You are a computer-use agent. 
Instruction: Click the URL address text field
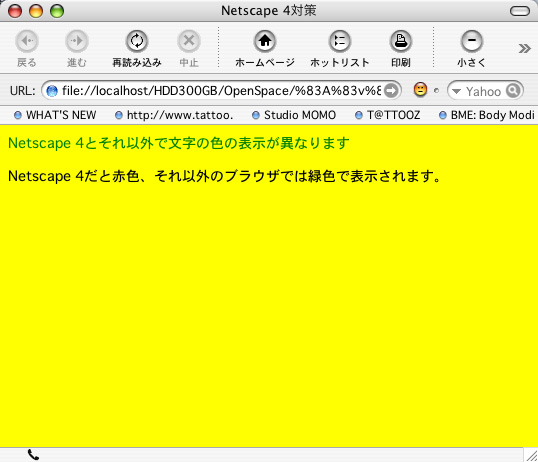click(x=221, y=91)
